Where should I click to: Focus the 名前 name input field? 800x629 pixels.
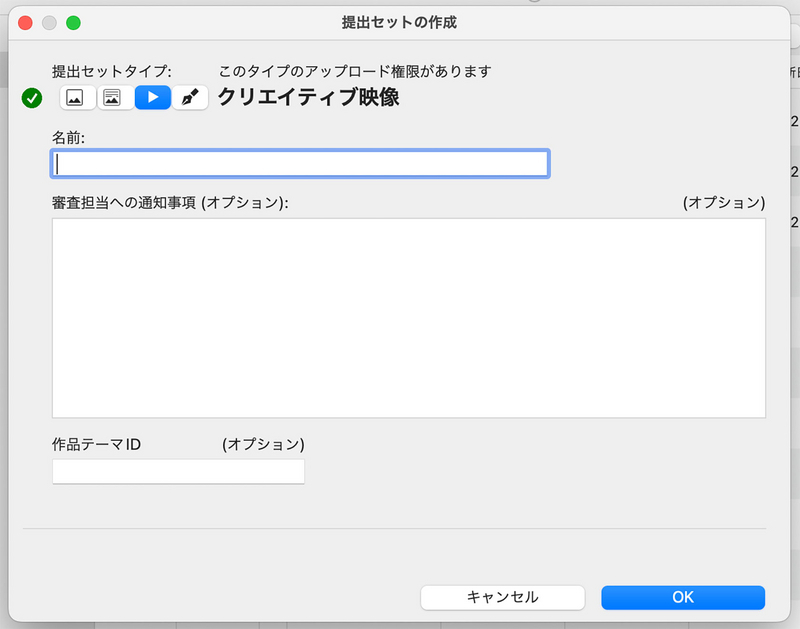(x=300, y=164)
